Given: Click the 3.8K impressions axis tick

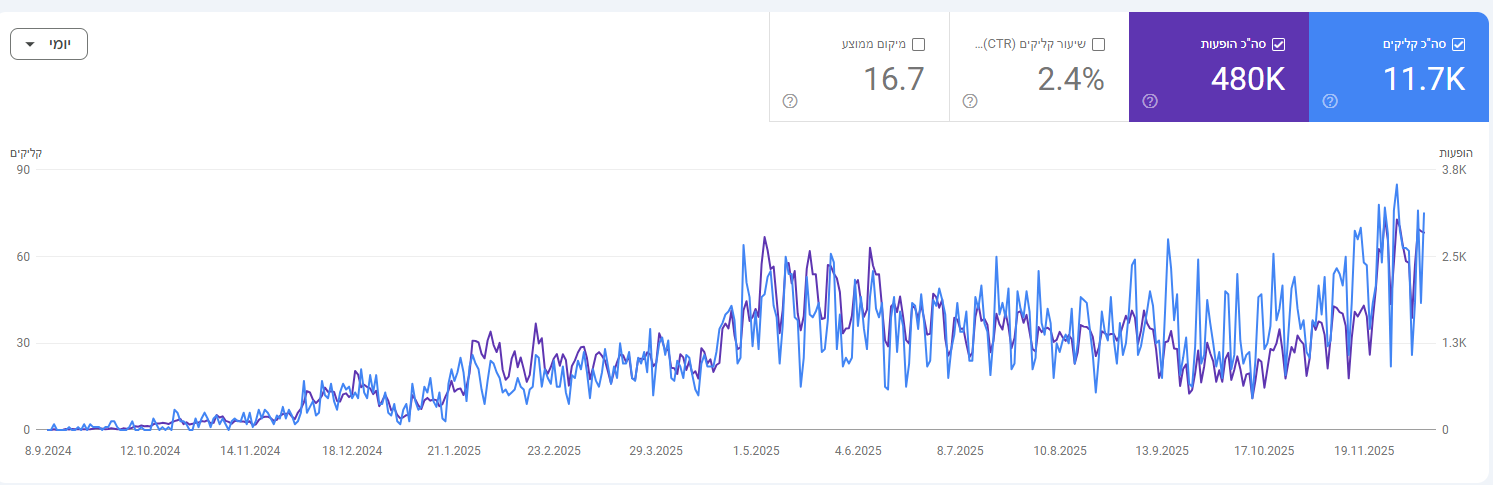Looking at the screenshot, I should pos(1453,170).
